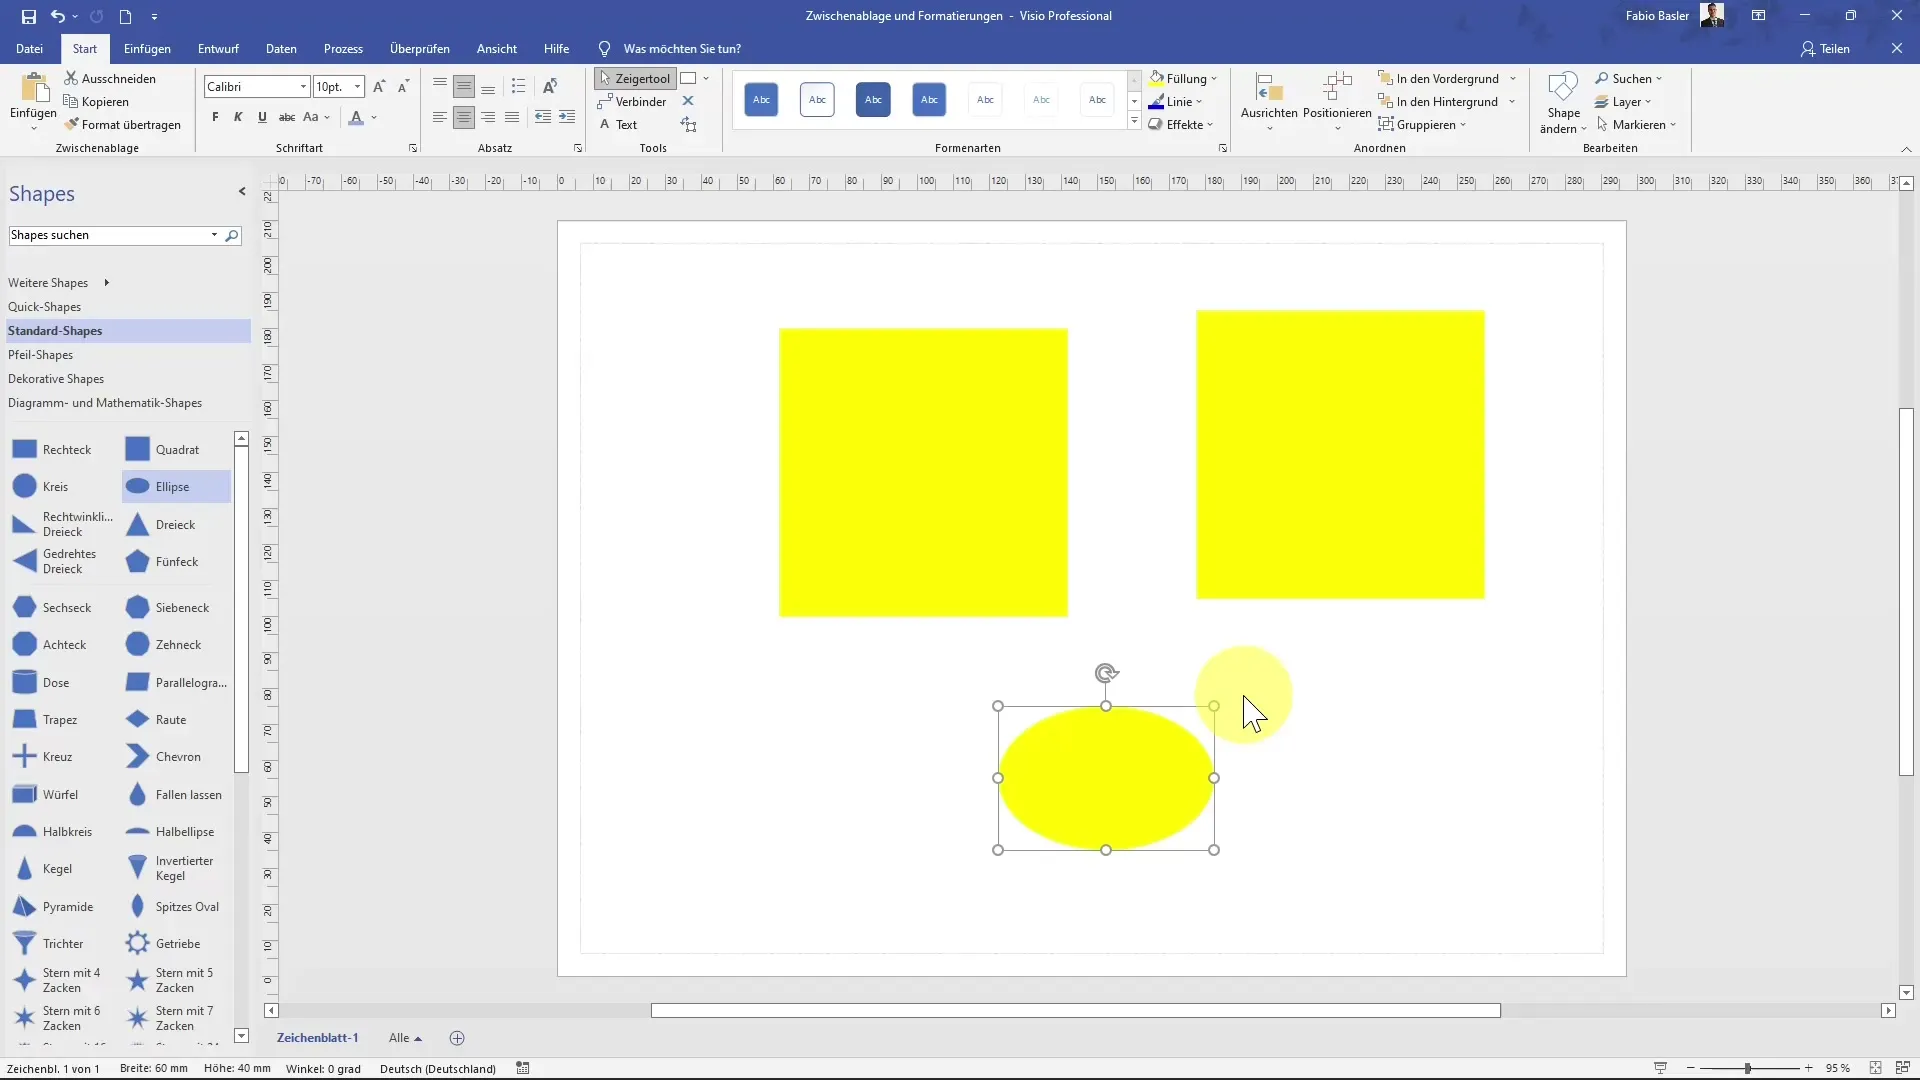Activate Format übertragen painter
The height and width of the screenshot is (1080, 1920).
tap(123, 125)
